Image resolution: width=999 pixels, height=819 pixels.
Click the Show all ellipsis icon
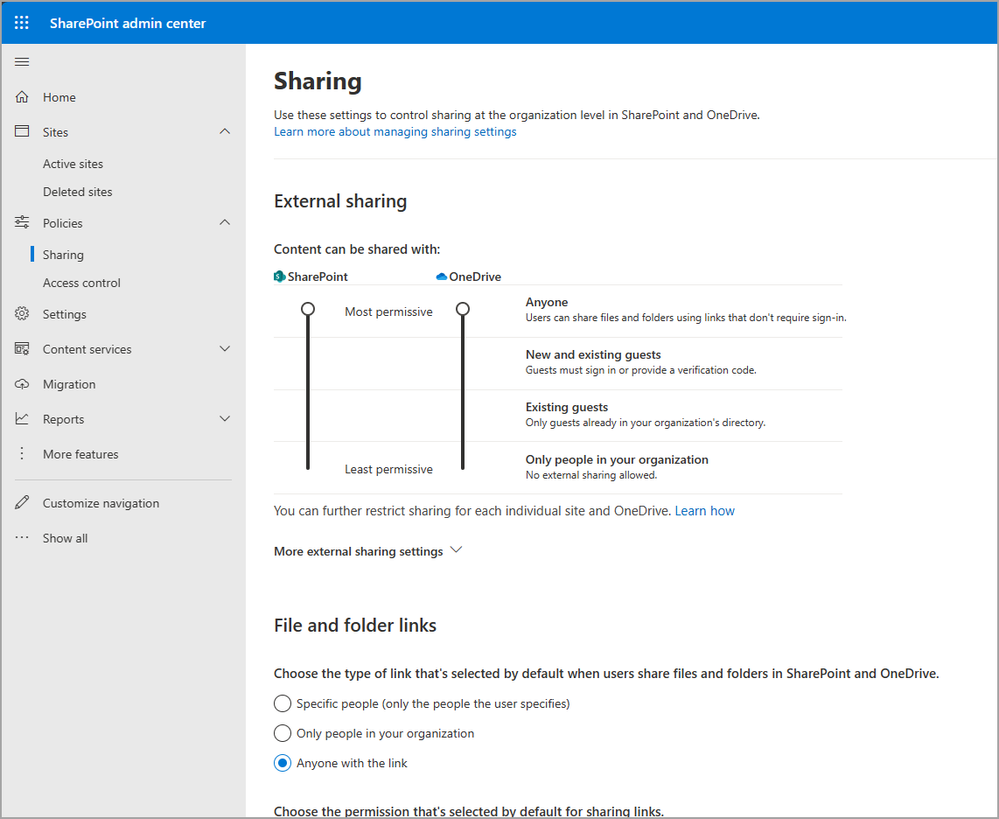point(22,537)
